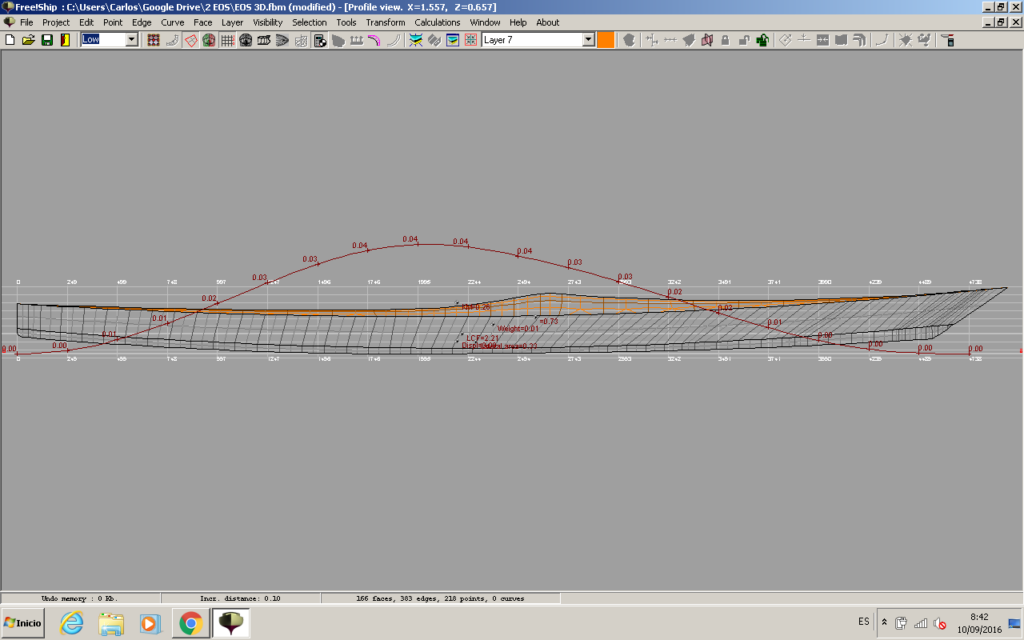
Task: Click the exit door icon in toolbar
Action: pyautogui.click(x=64, y=40)
